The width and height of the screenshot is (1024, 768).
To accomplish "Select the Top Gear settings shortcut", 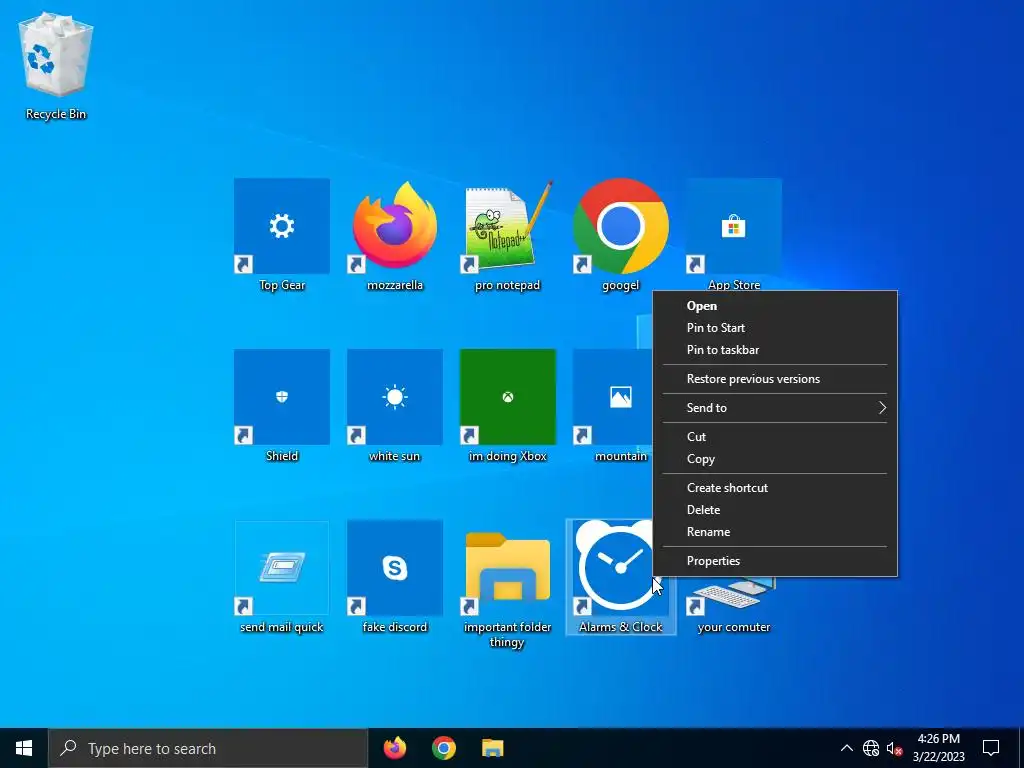I will click(x=281, y=226).
